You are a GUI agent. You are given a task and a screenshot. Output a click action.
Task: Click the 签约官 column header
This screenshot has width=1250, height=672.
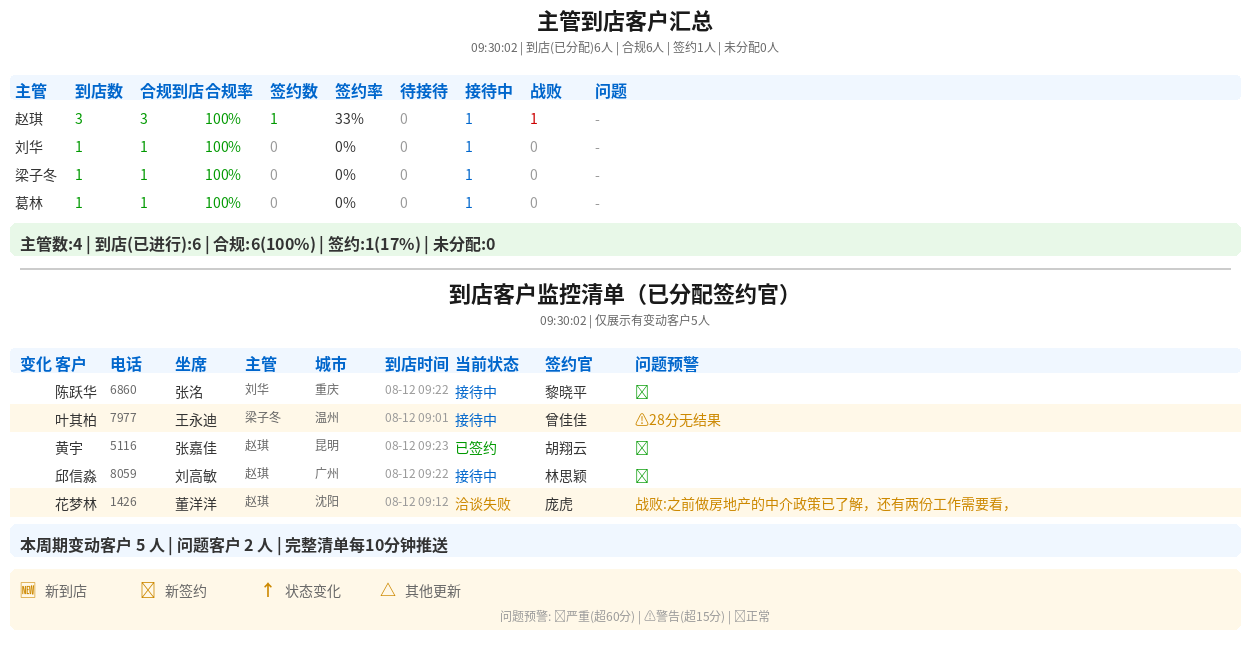tap(569, 364)
